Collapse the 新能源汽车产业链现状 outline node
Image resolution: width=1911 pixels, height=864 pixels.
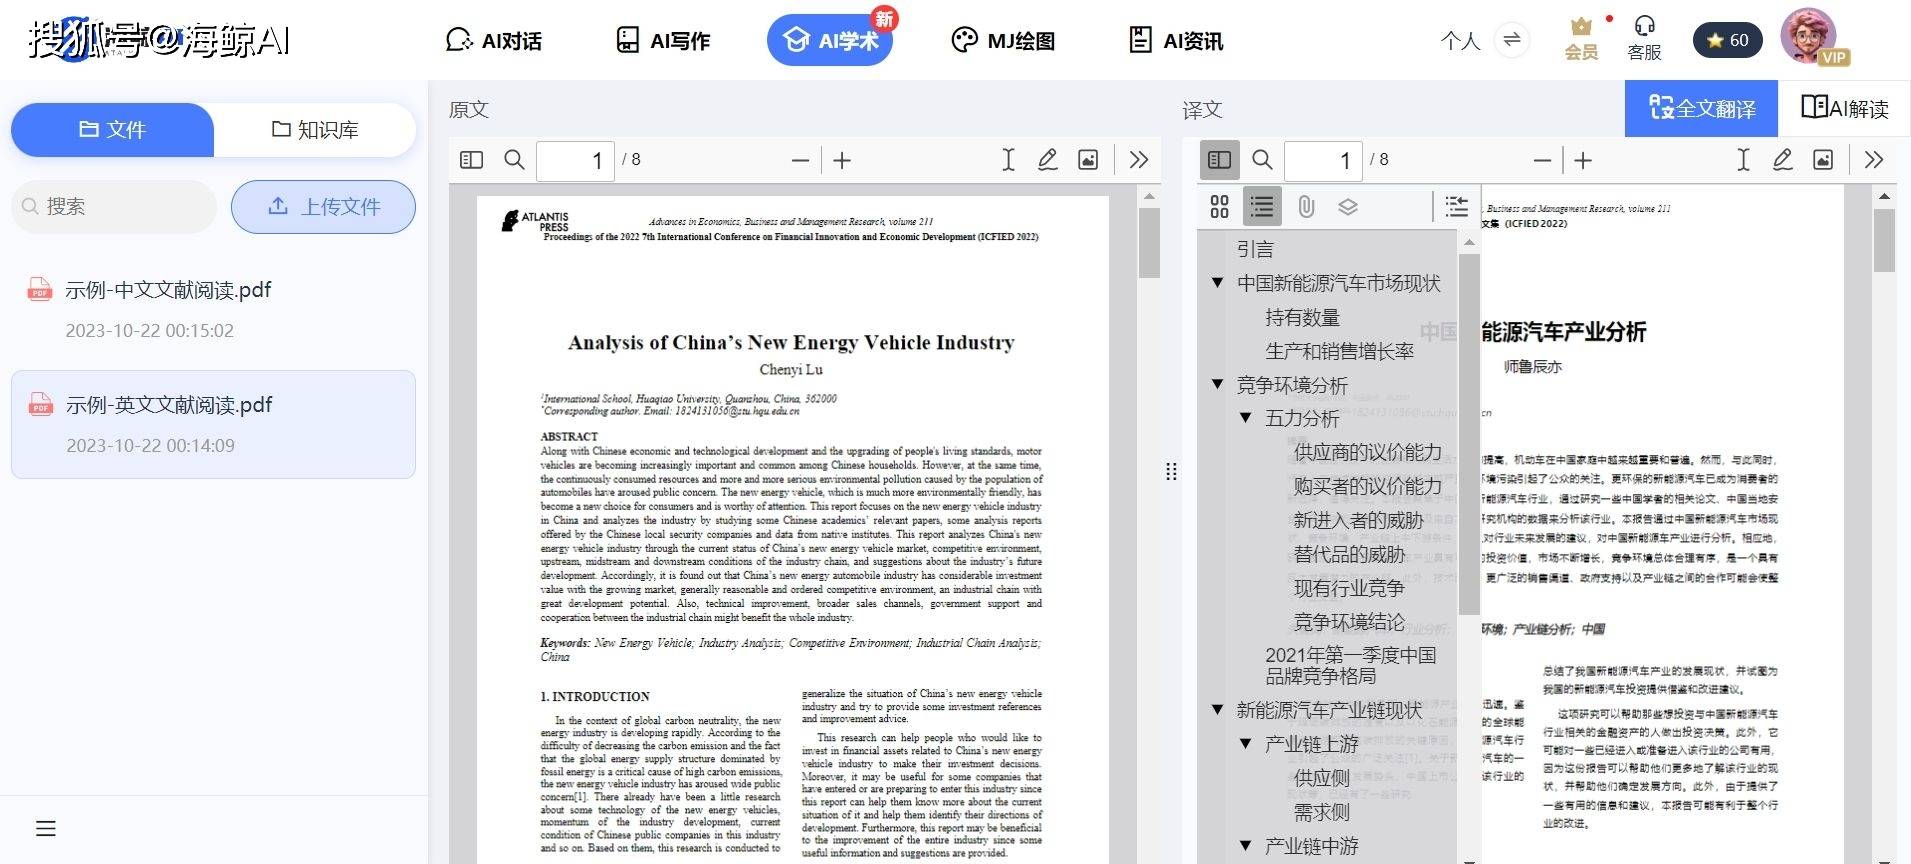pyautogui.click(x=1217, y=710)
